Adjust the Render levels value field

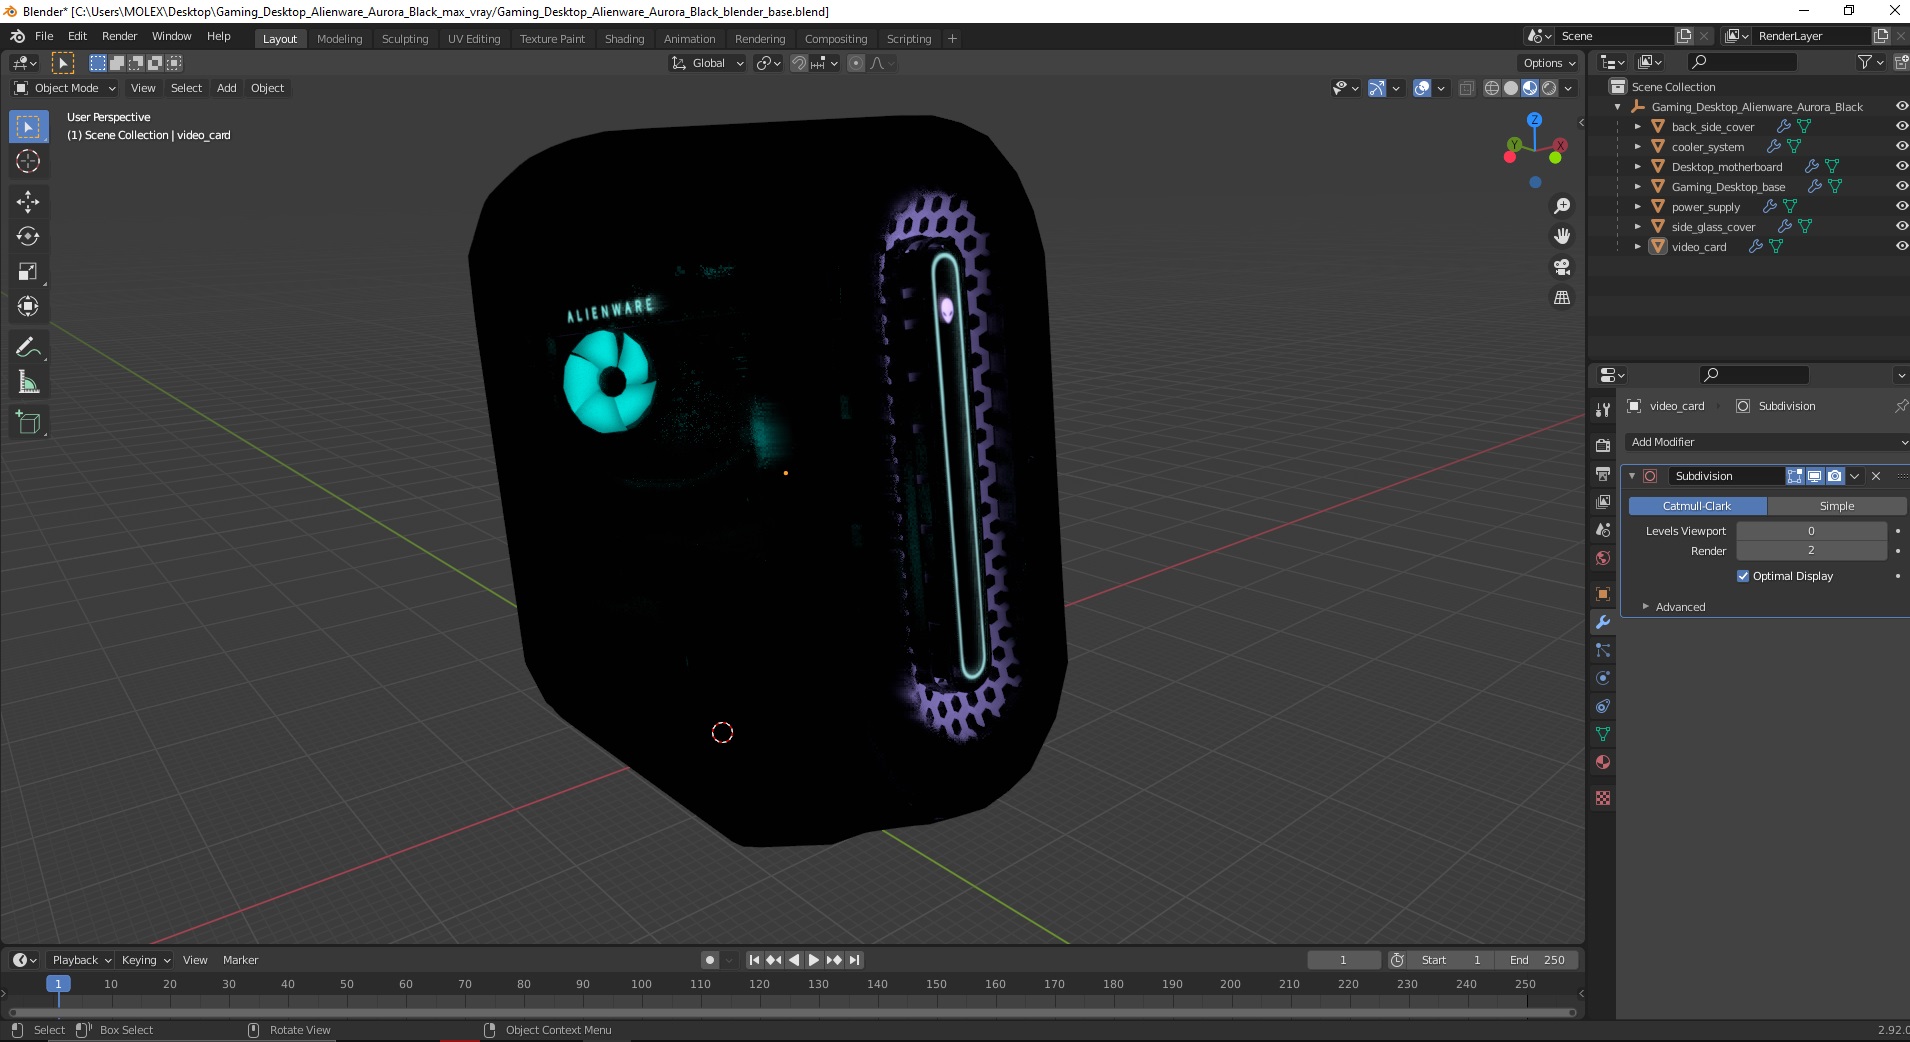[1811, 551]
